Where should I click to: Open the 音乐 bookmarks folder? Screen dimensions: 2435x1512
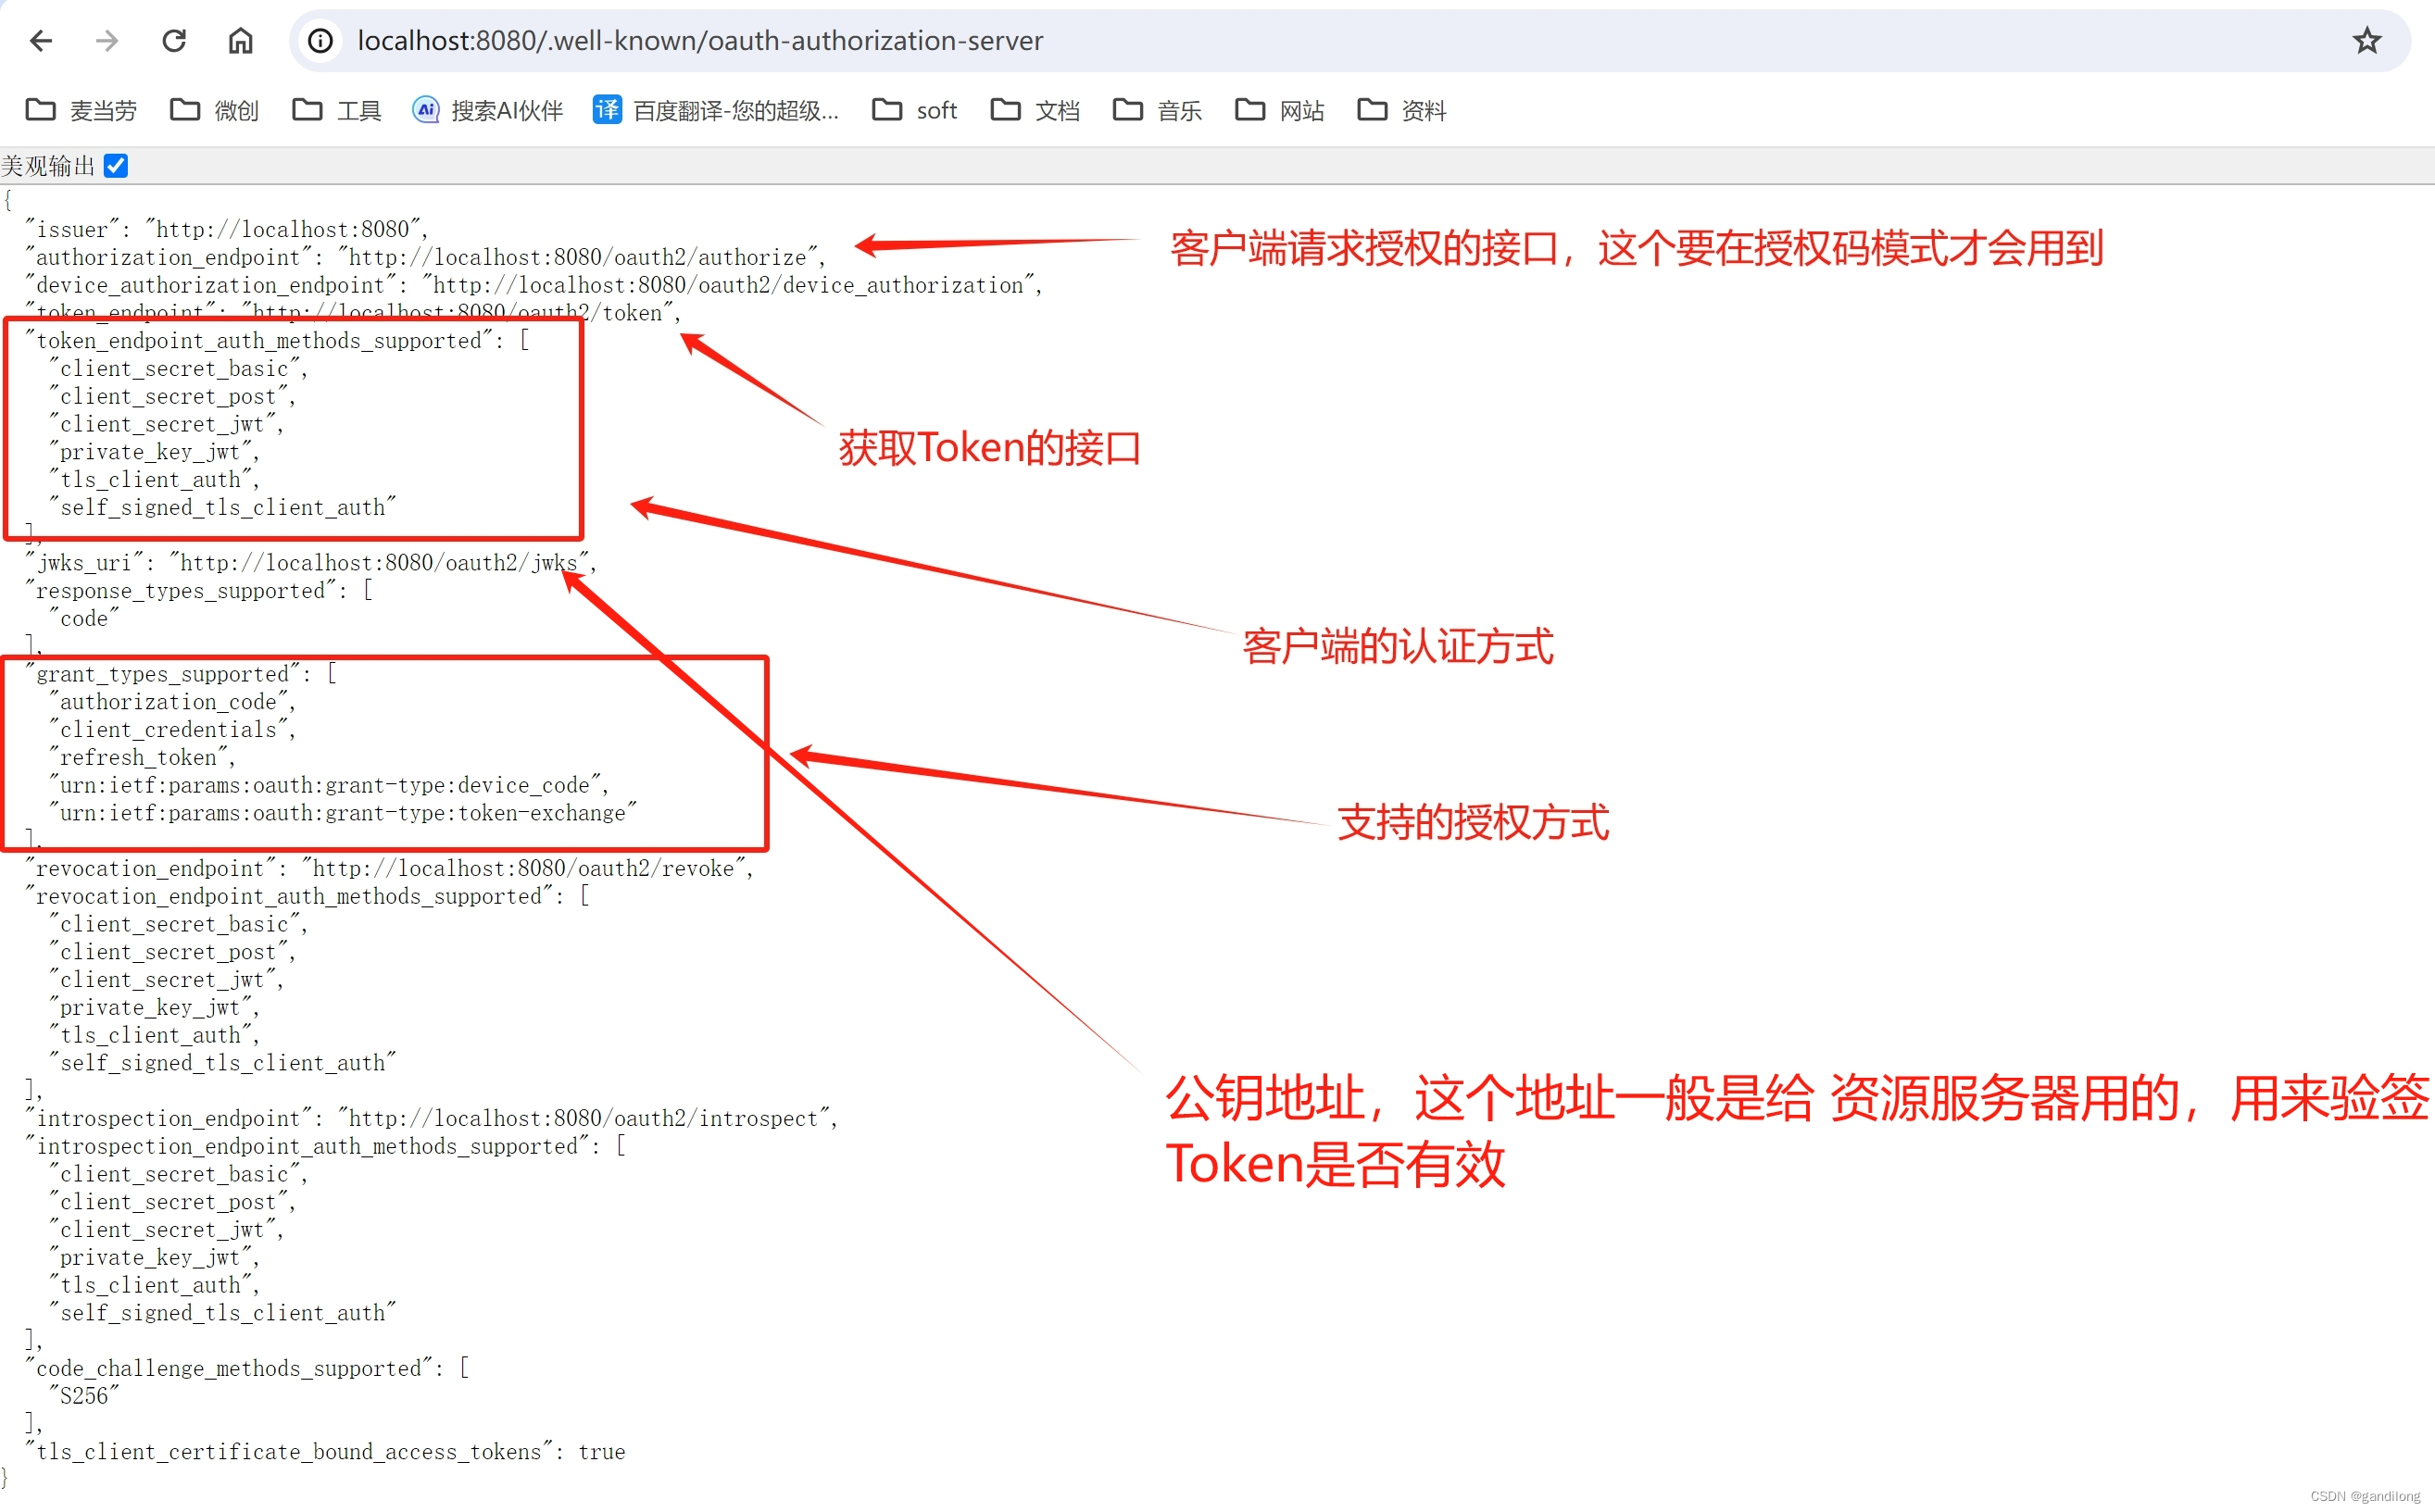(x=1158, y=110)
